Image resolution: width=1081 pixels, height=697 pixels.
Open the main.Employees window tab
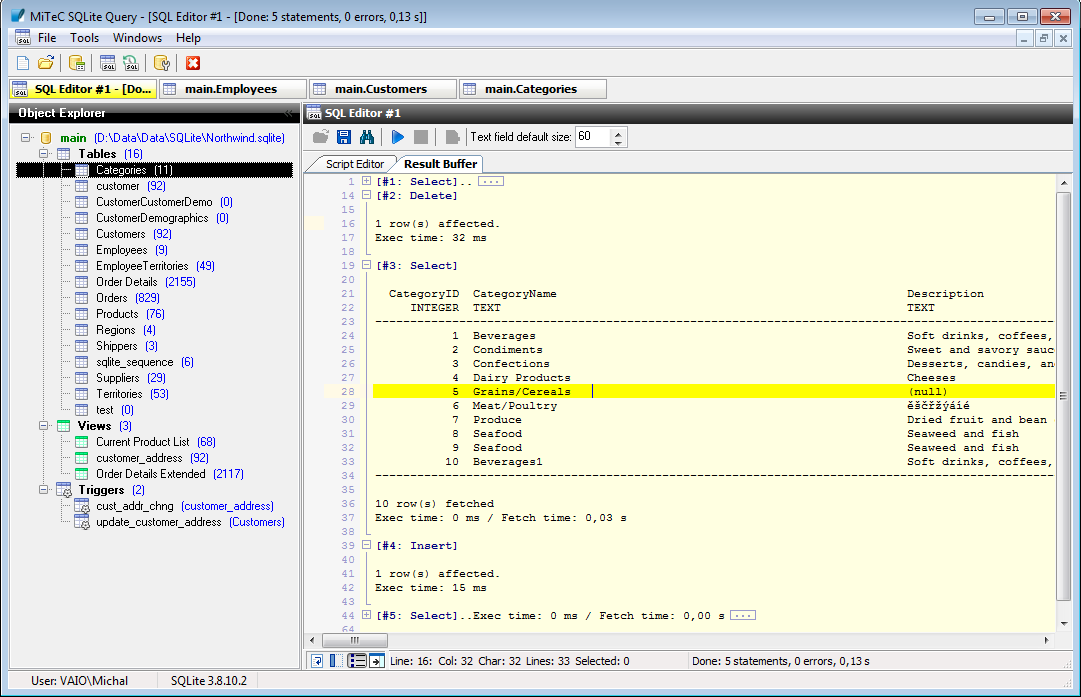pos(231,89)
